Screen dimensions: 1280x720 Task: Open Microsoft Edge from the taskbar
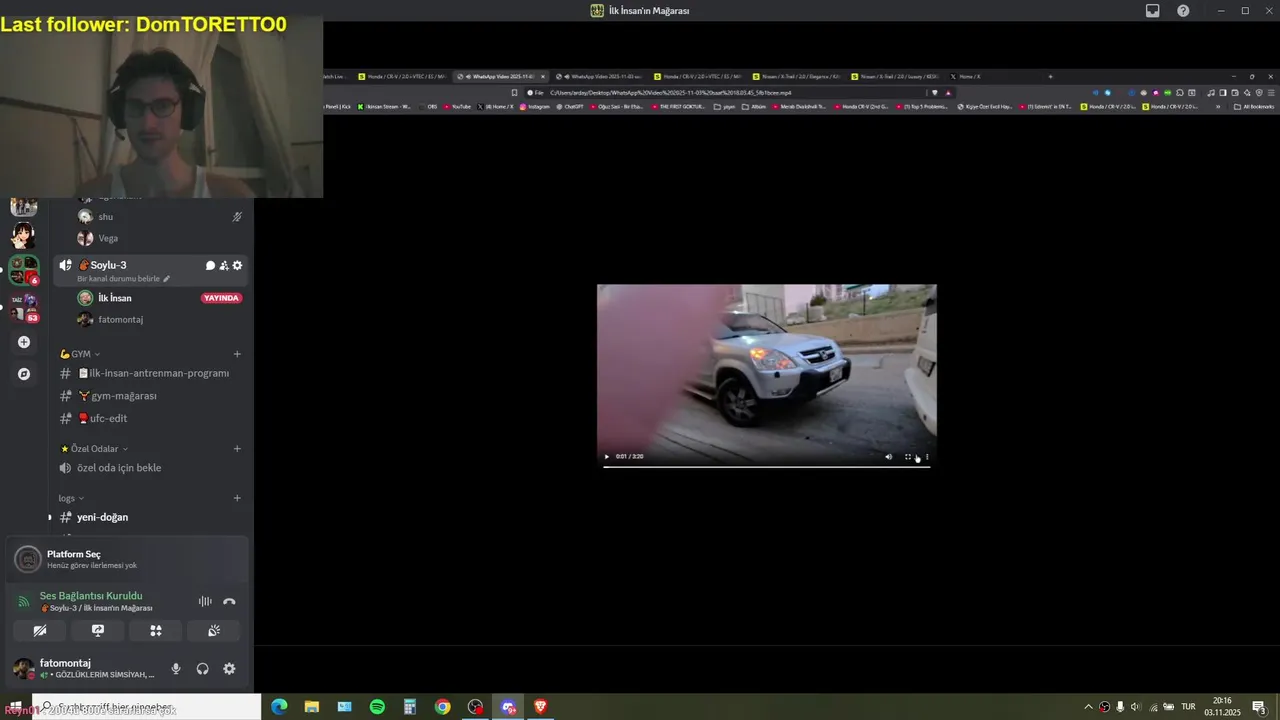[x=279, y=707]
